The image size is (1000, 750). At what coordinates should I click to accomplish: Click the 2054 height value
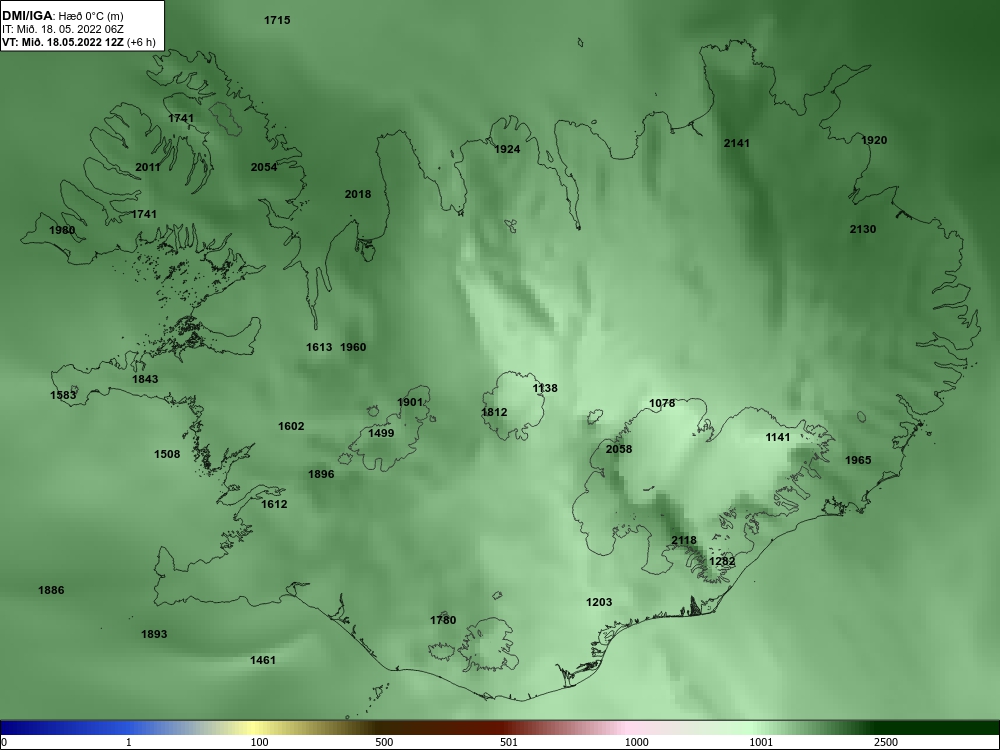(x=264, y=167)
